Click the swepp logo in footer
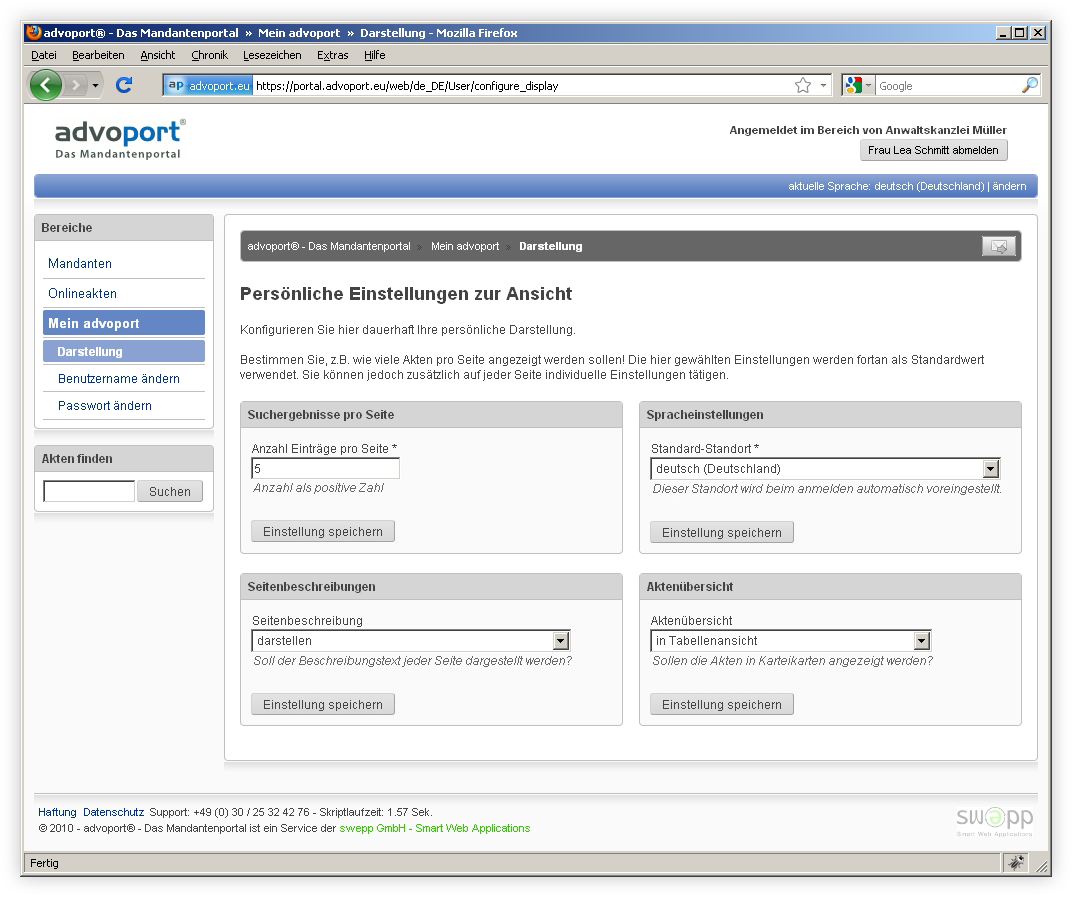 tap(994, 821)
